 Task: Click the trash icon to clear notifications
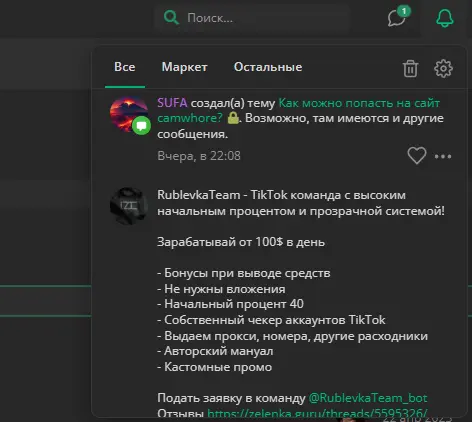(410, 69)
